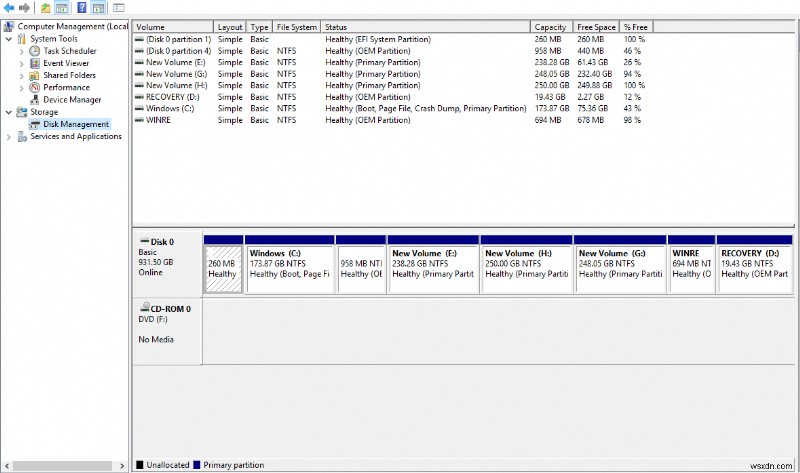Click the Up one level folder icon
800x473 pixels.
[x=45, y=8]
